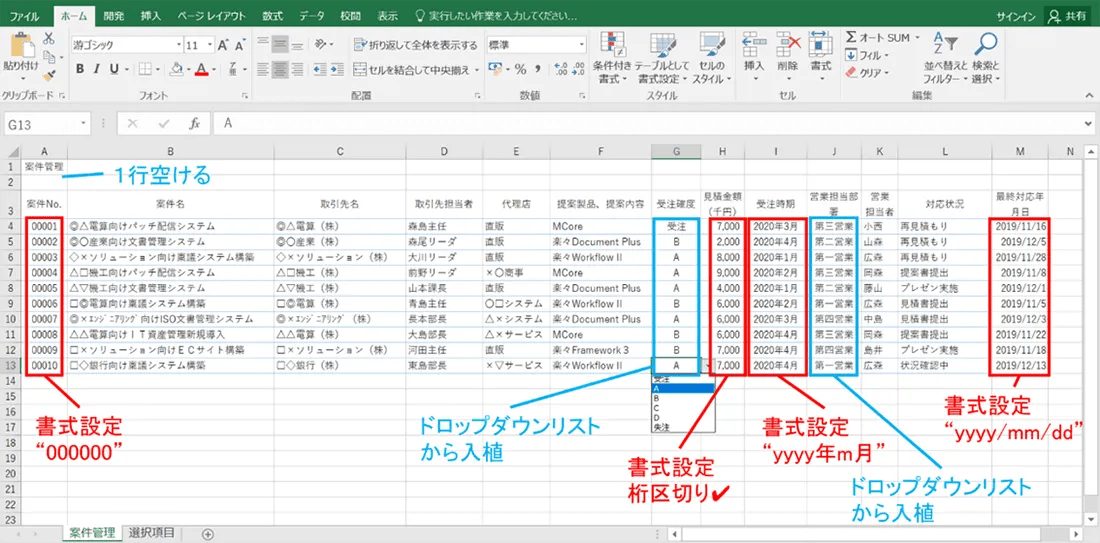The width and height of the screenshot is (1100, 543).
Task: Click the Fill Color paint bucket
Action: coord(177,69)
